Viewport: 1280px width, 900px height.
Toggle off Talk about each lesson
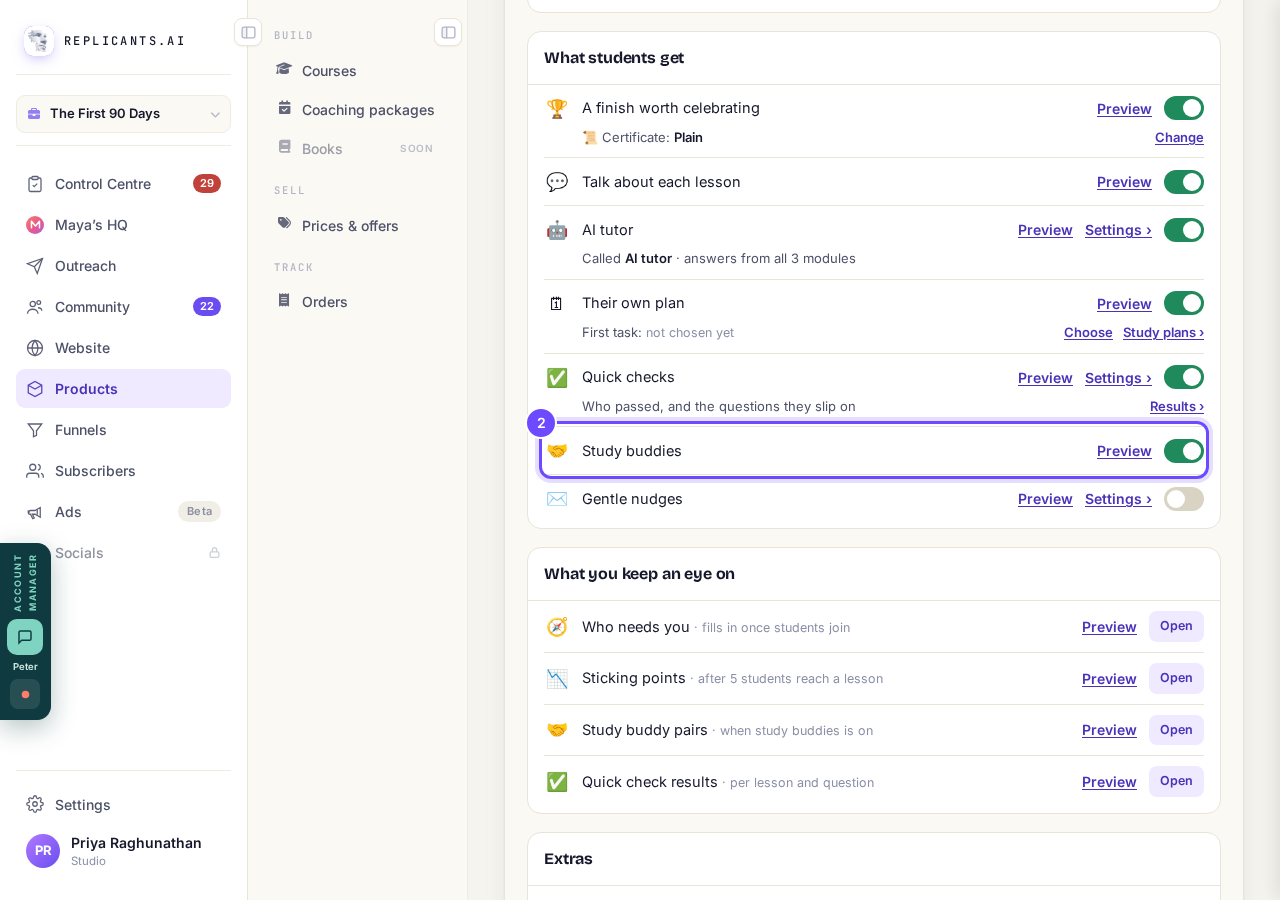click(1184, 182)
